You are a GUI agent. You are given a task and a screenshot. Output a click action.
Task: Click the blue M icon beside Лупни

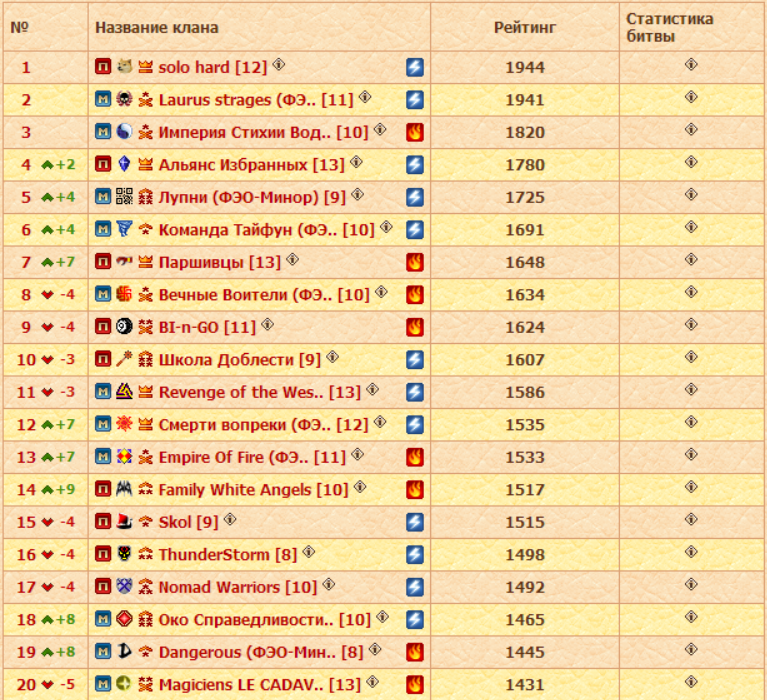click(103, 197)
